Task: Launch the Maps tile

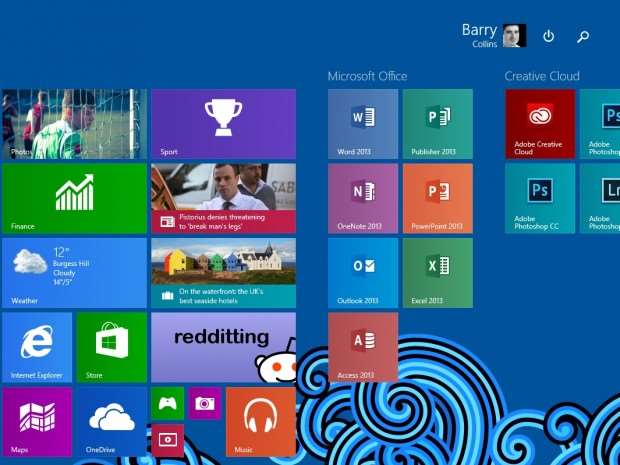Action: pyautogui.click(x=37, y=422)
